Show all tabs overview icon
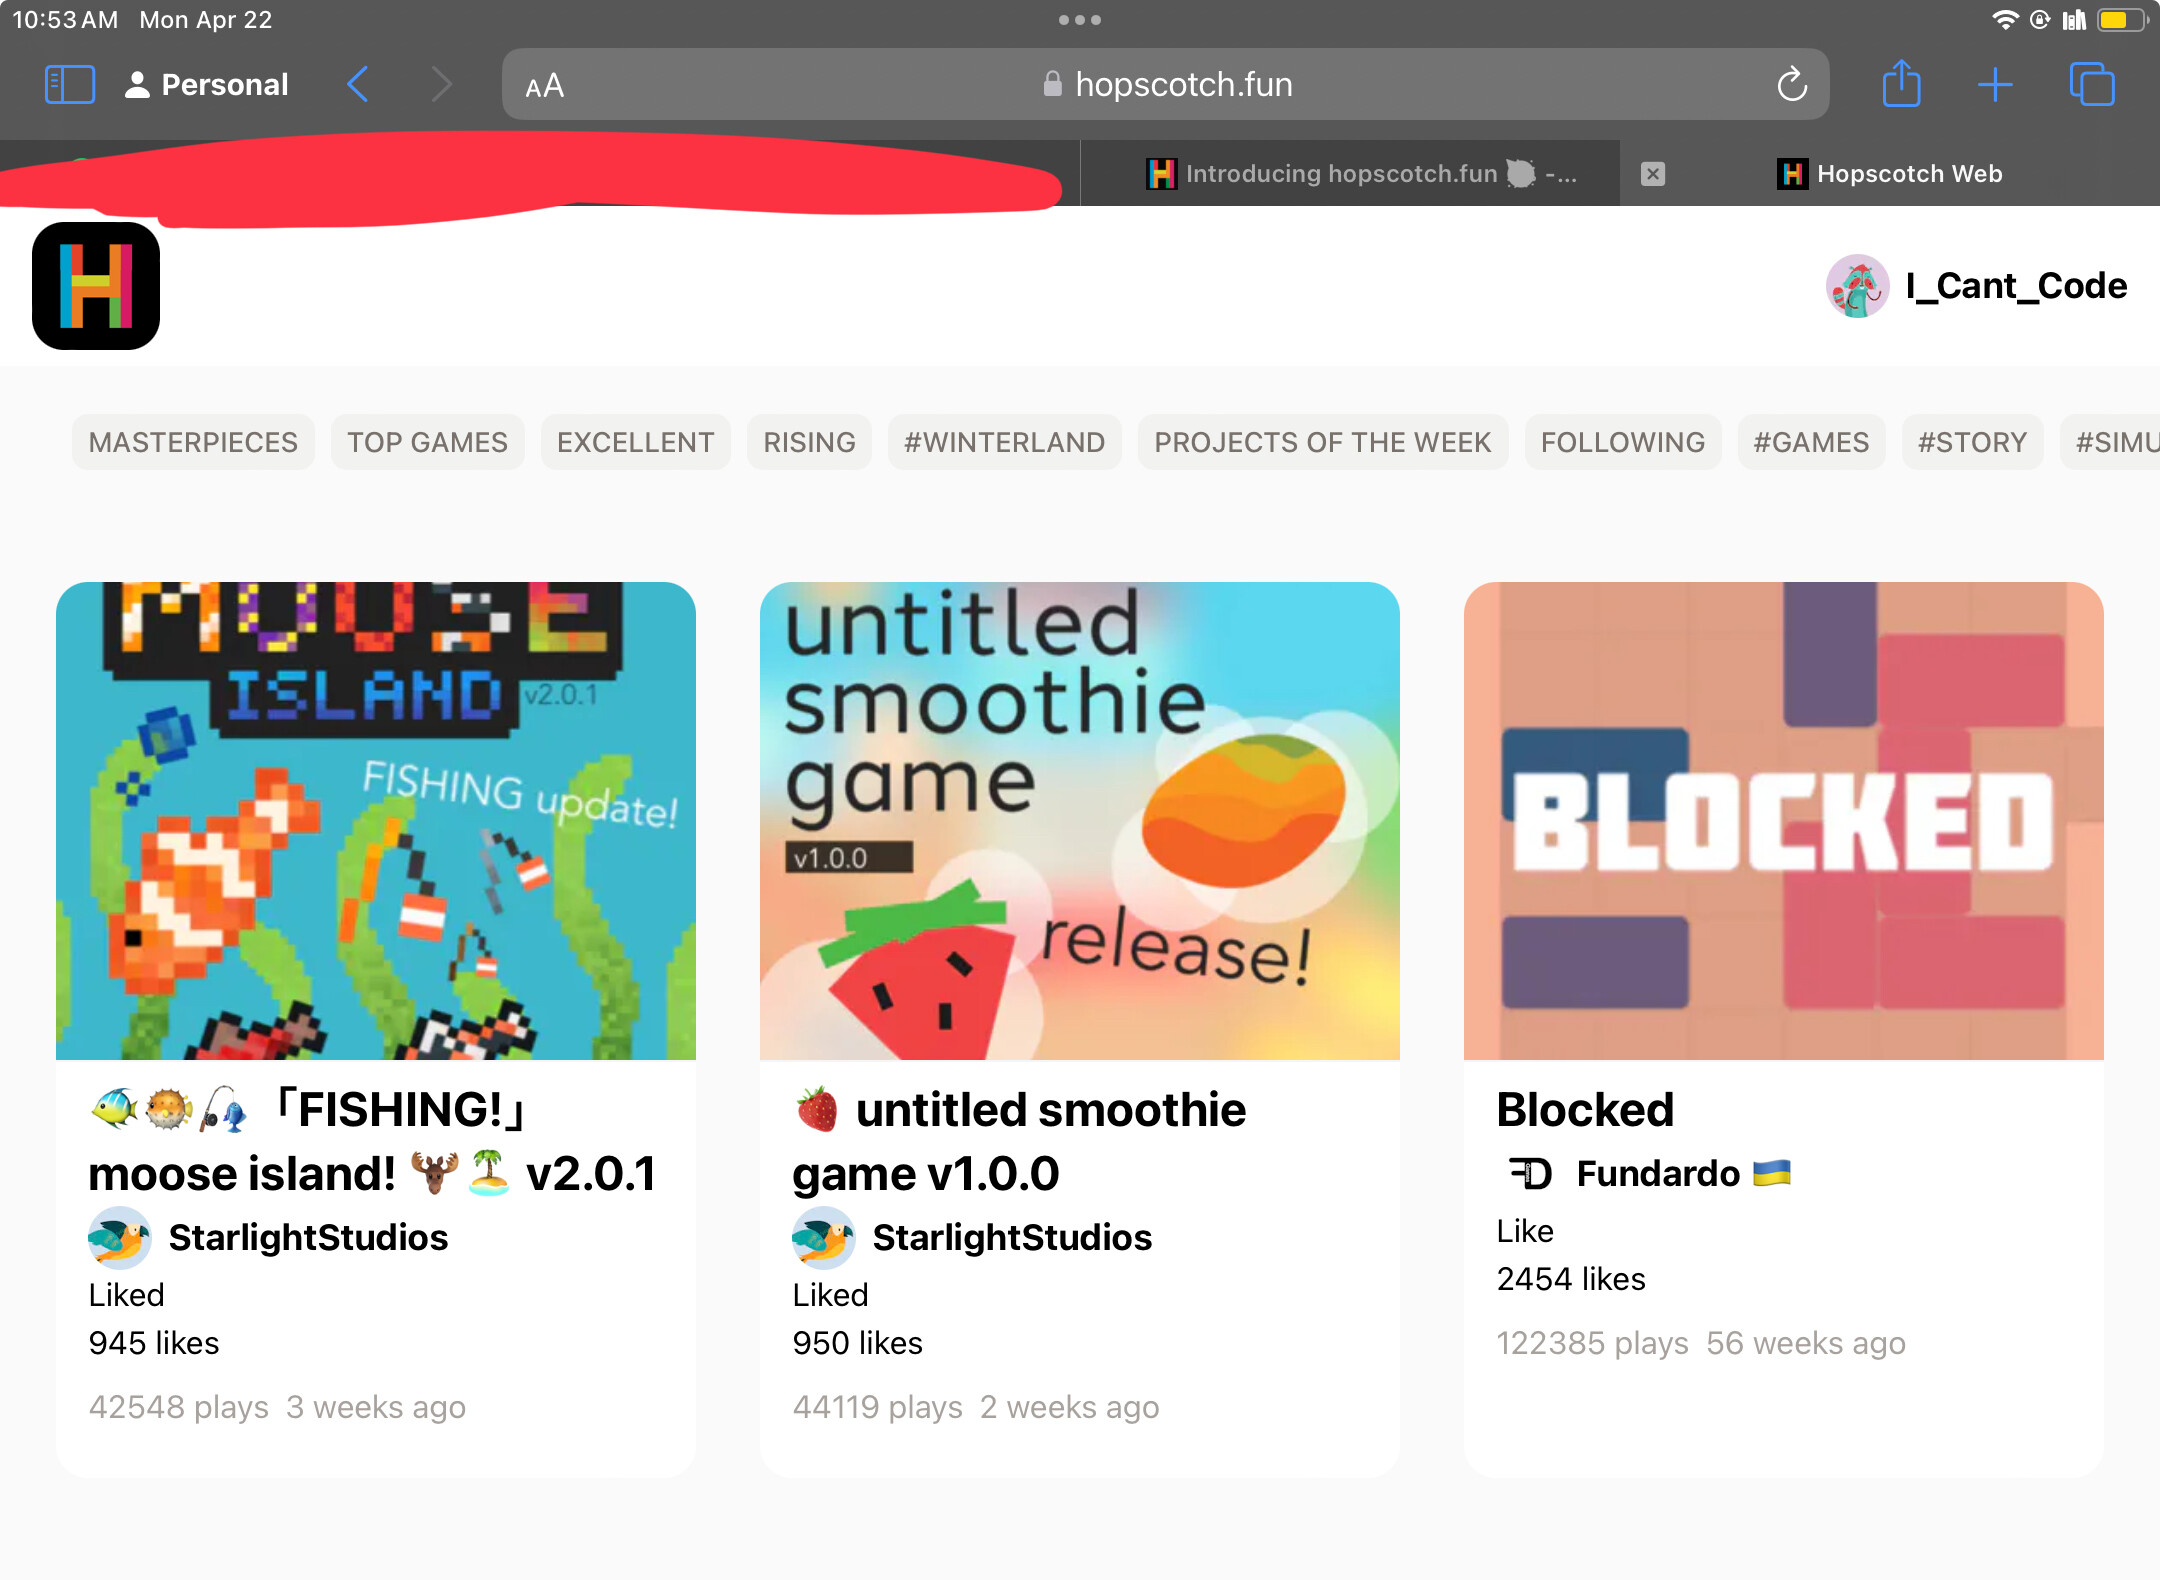The width and height of the screenshot is (2160, 1580). click(x=2091, y=85)
